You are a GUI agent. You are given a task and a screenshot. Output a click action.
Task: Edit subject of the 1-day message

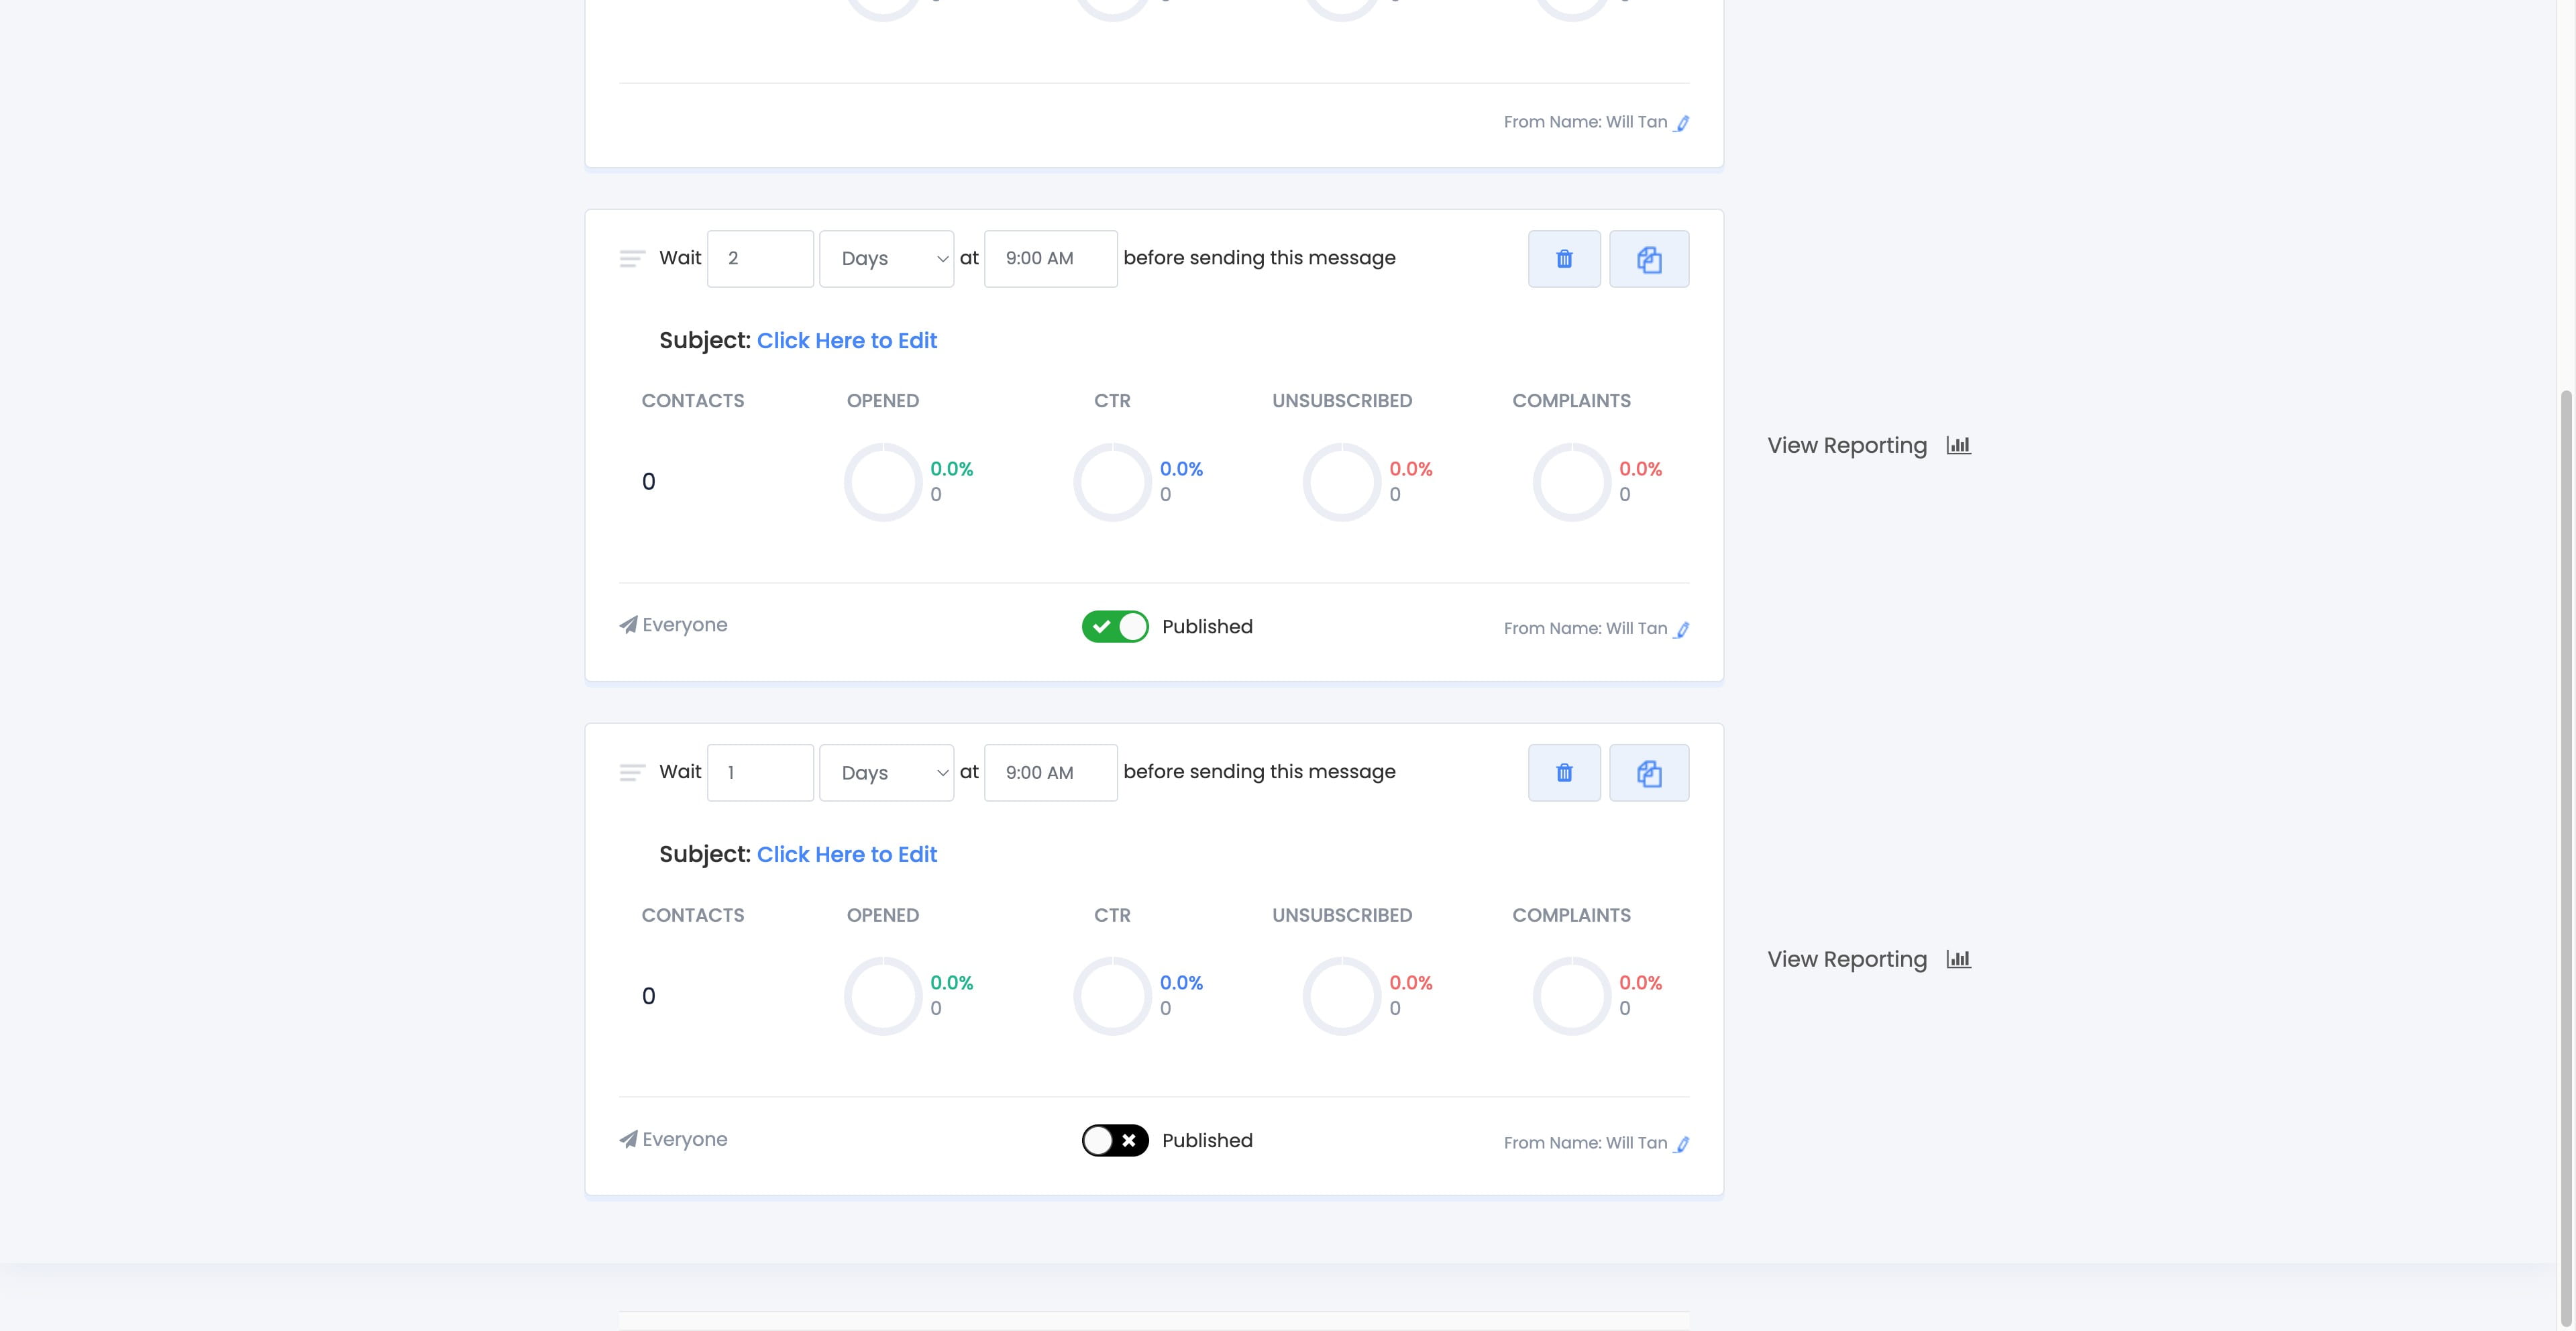click(846, 855)
